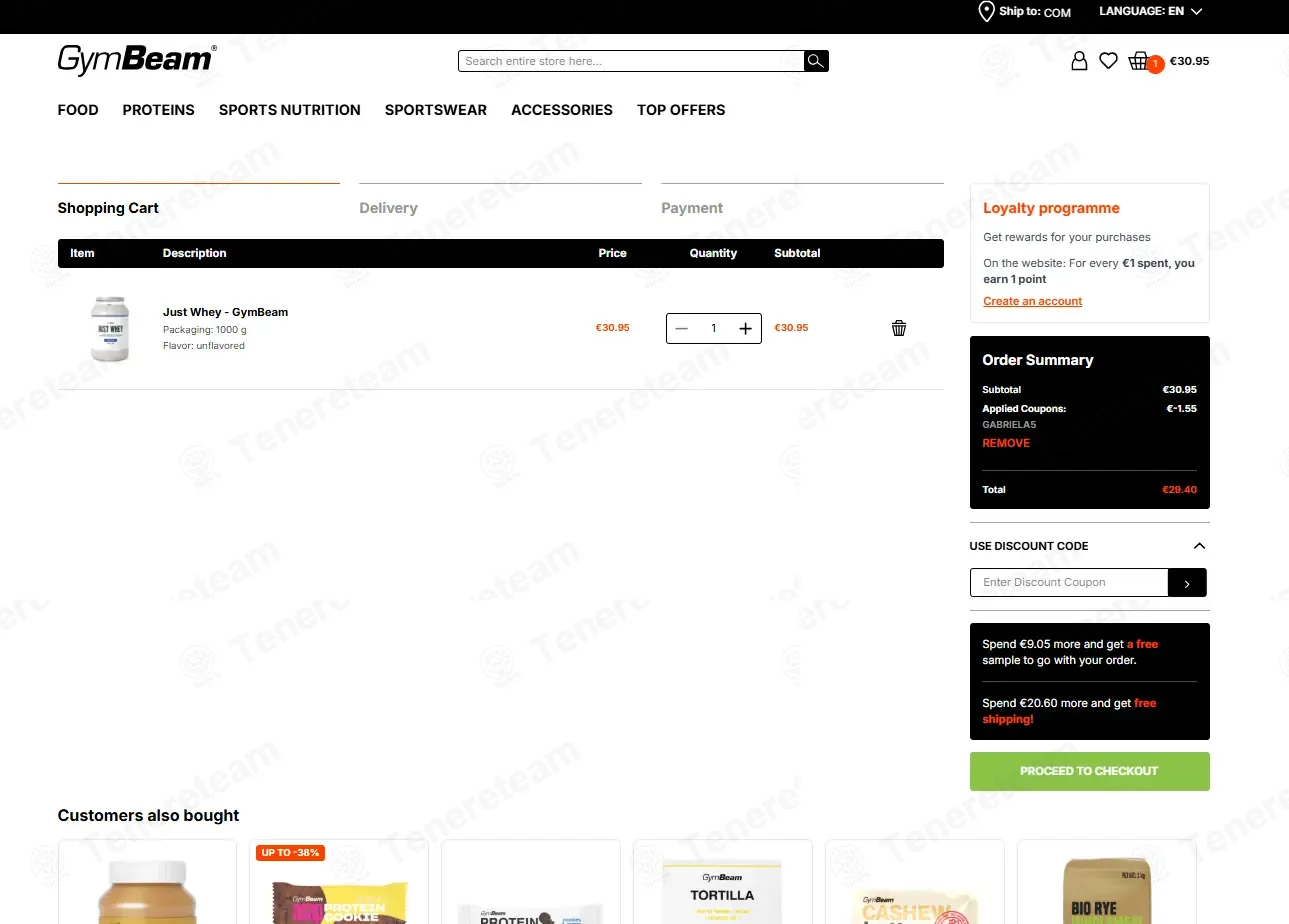
Task: Open the Protein bar product card
Action: pyautogui.click(x=531, y=882)
